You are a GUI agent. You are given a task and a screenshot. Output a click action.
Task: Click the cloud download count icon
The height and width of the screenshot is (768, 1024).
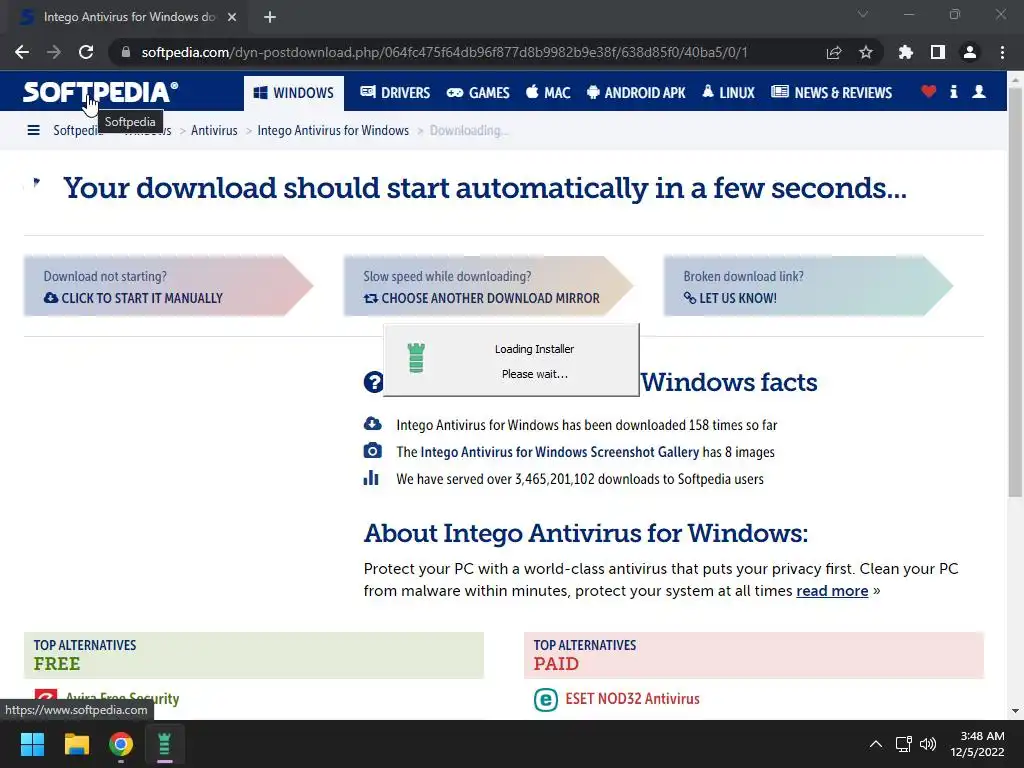click(372, 423)
